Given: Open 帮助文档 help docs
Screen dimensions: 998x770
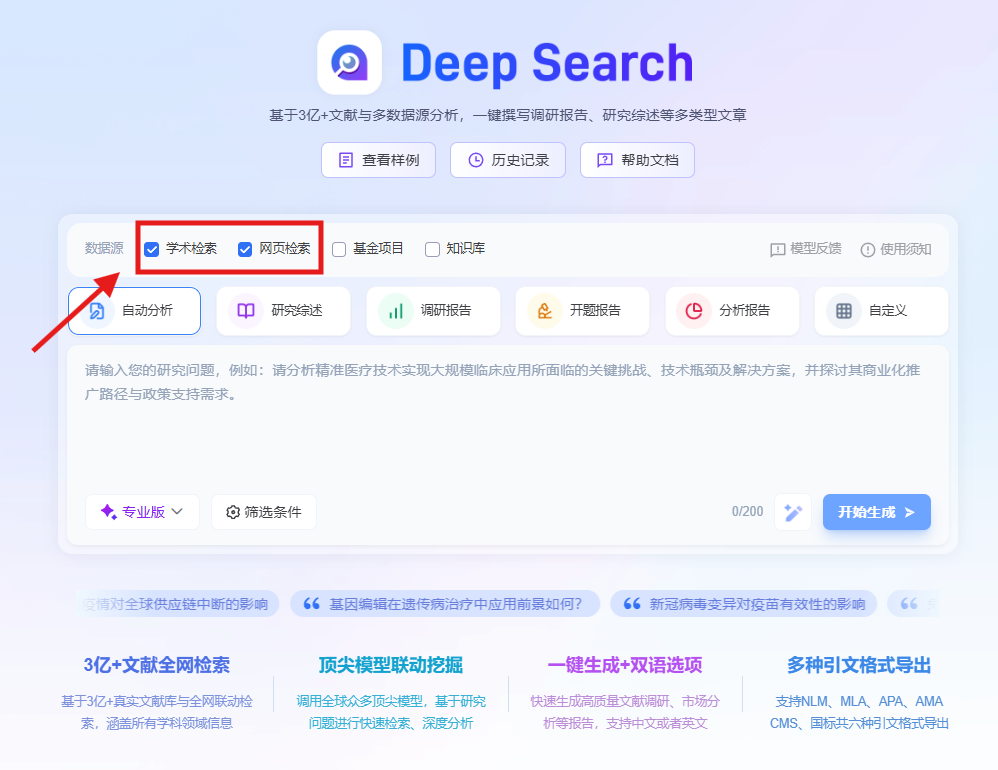Looking at the screenshot, I should tap(637, 160).
